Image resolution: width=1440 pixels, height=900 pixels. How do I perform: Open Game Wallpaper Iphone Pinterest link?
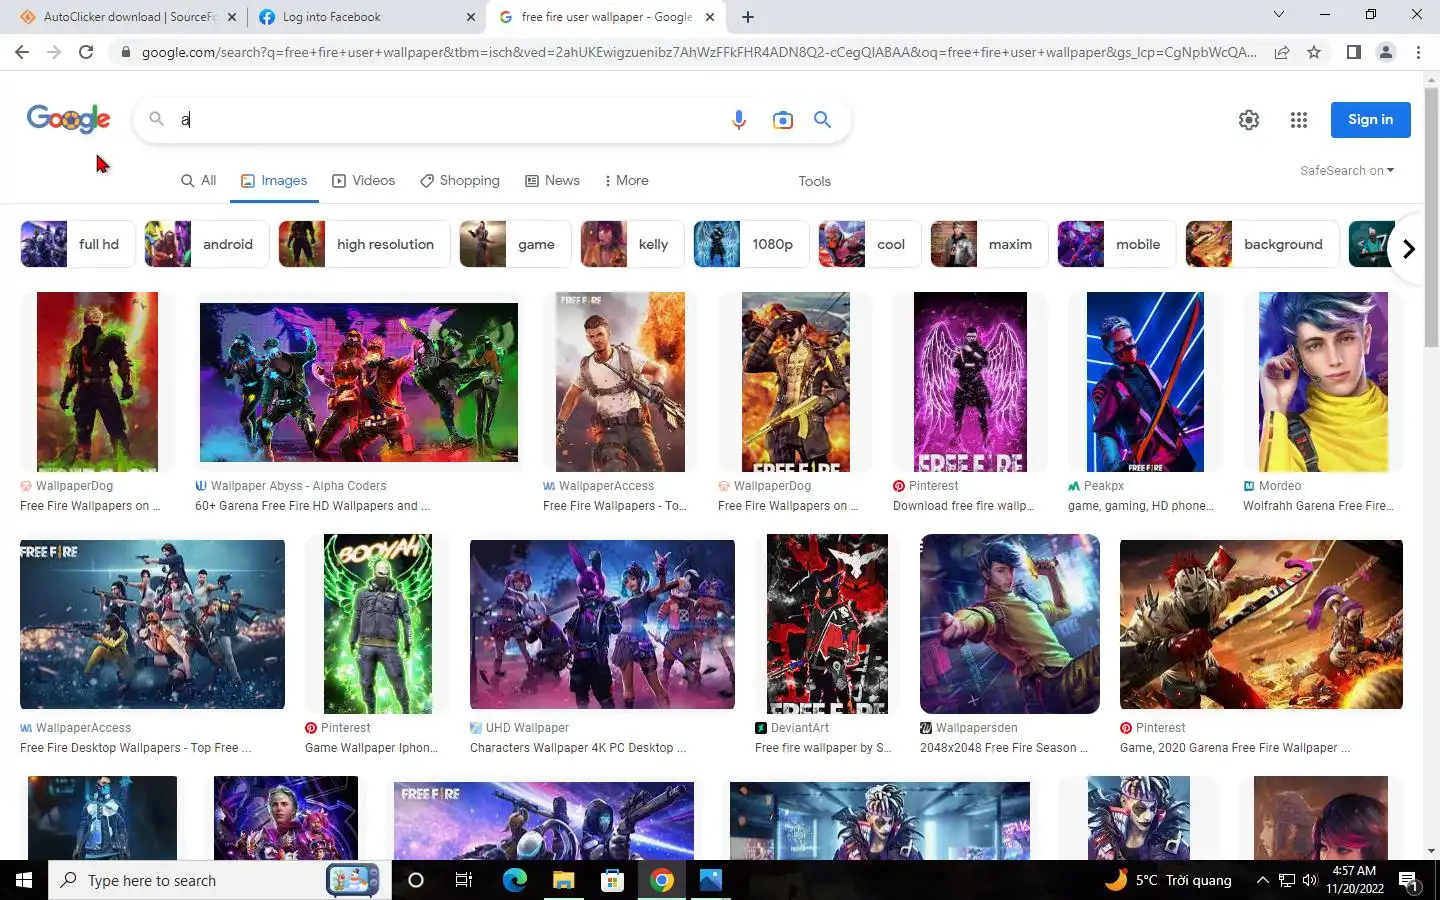(x=373, y=748)
